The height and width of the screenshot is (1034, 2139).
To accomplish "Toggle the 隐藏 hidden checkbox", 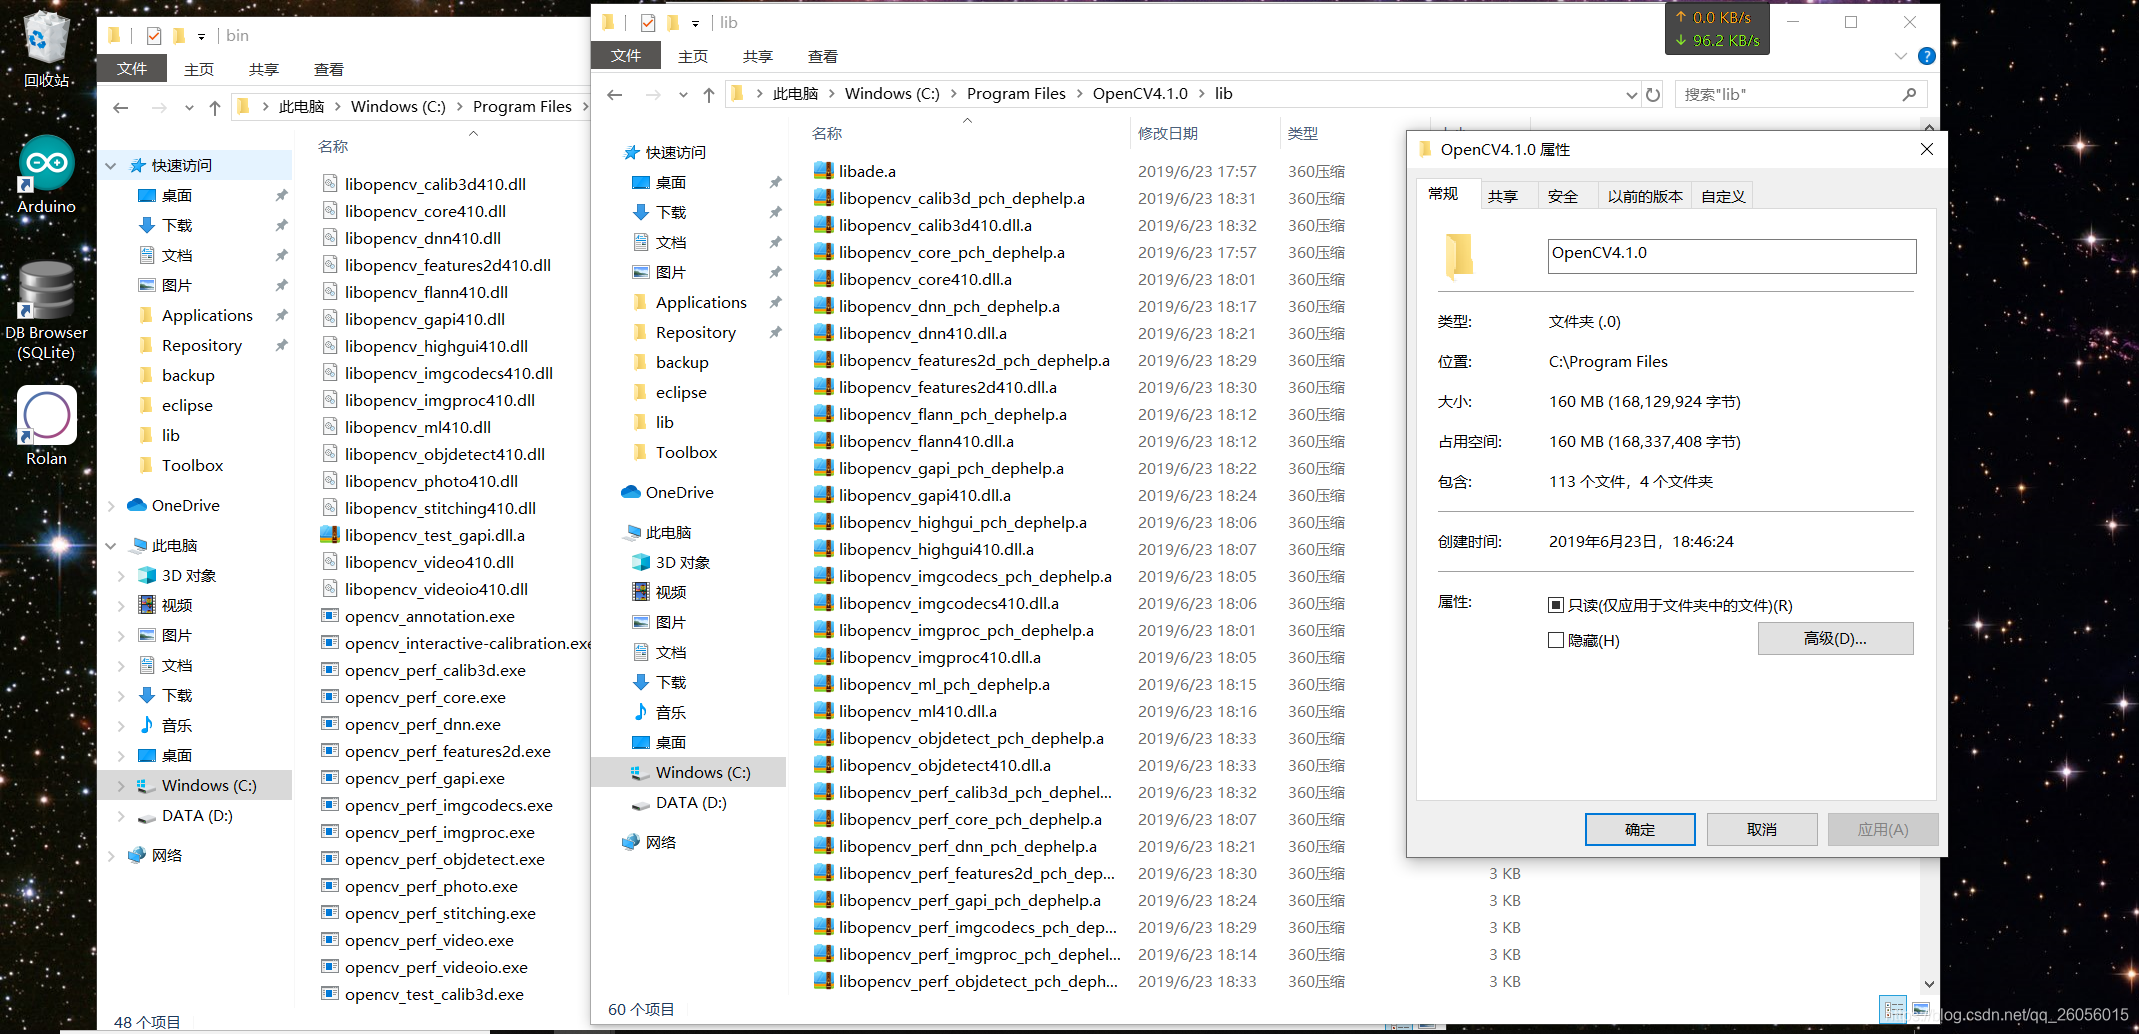I will [x=1556, y=640].
